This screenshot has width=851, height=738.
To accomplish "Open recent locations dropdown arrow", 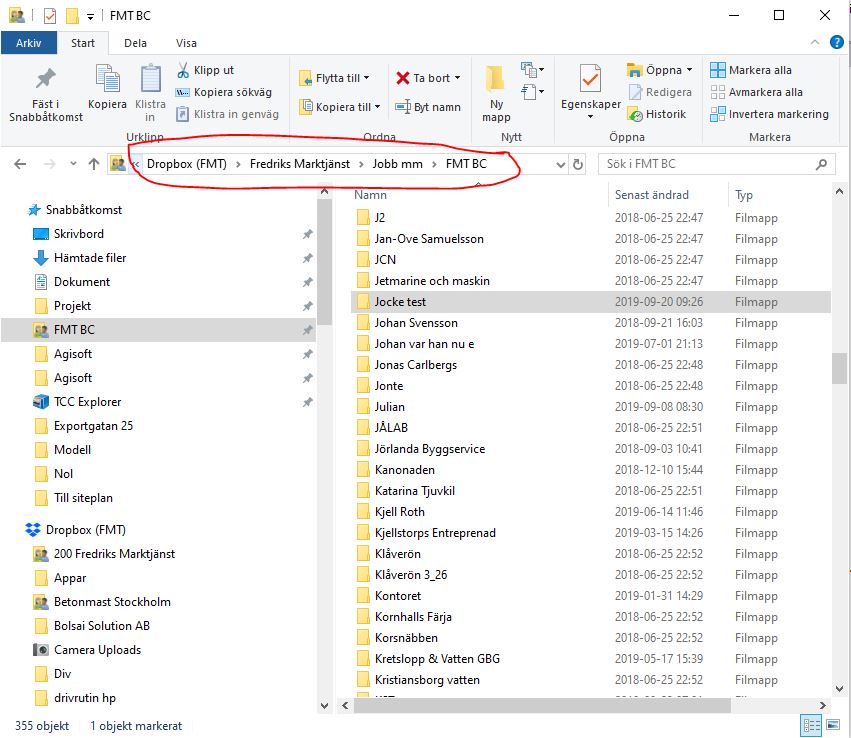I will pyautogui.click(x=73, y=163).
